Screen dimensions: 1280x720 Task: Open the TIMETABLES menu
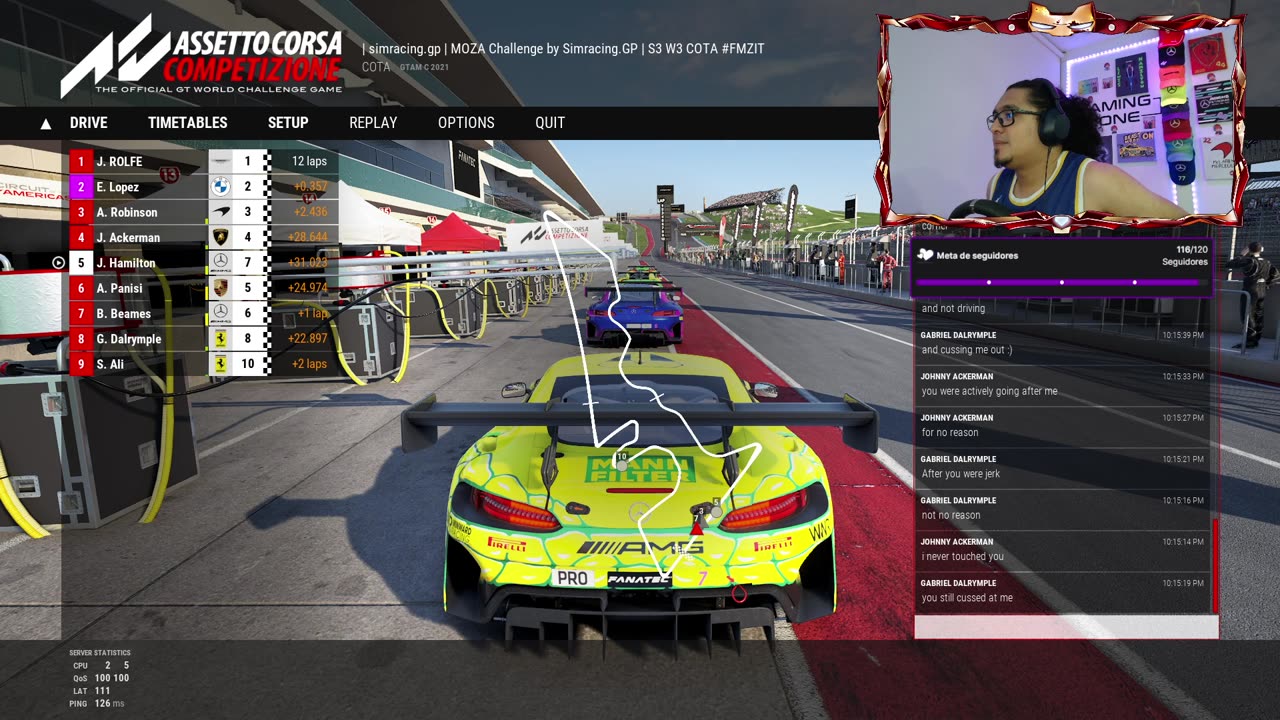(x=188, y=123)
